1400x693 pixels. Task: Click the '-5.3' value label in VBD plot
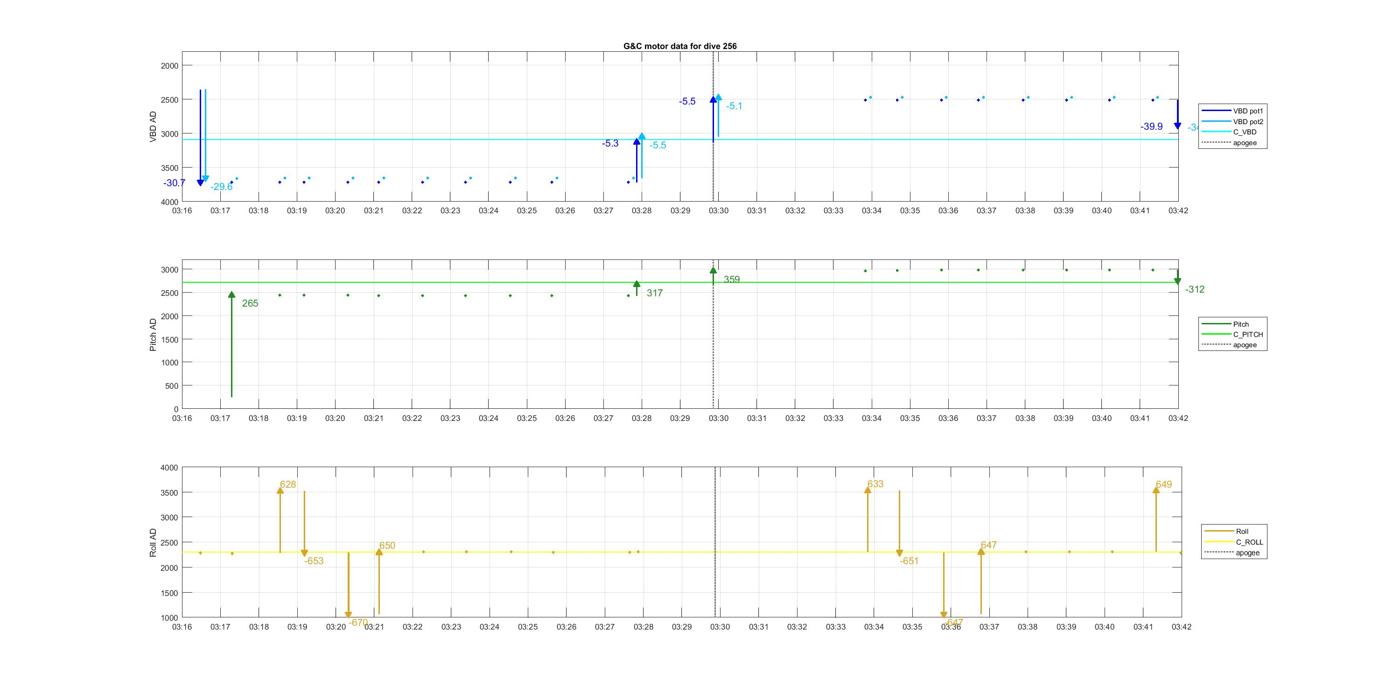click(610, 144)
